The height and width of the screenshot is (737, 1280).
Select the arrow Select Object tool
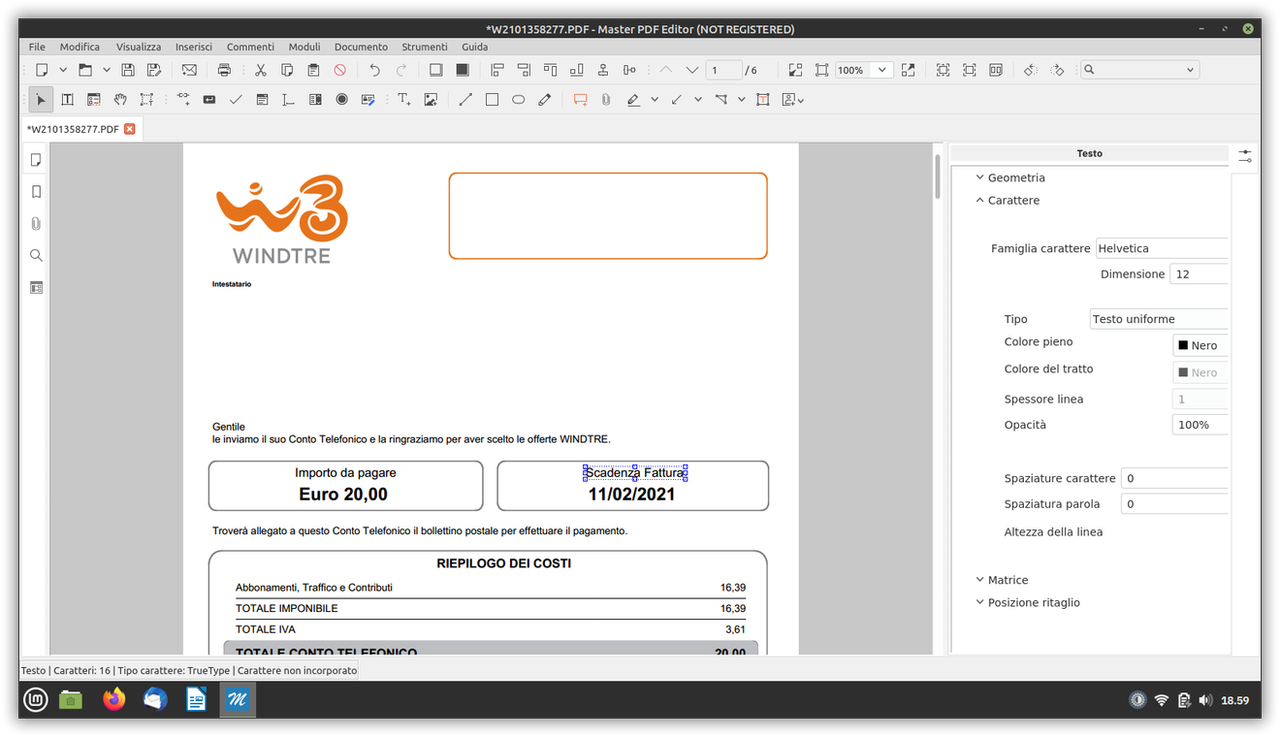[x=41, y=99]
